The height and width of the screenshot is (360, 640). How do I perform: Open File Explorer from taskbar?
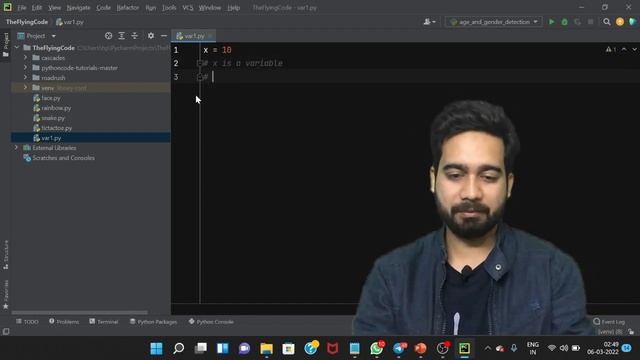pos(267,348)
